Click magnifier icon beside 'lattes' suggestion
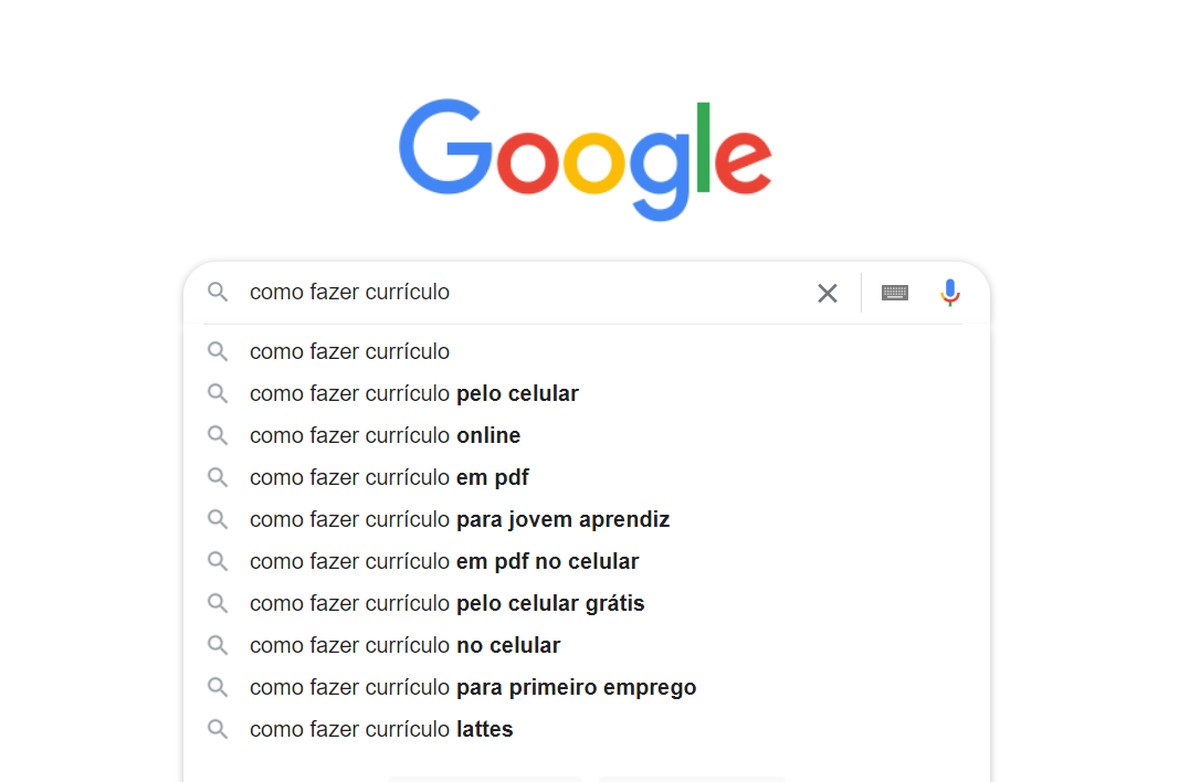Image resolution: width=1200 pixels, height=782 pixels. [217, 730]
